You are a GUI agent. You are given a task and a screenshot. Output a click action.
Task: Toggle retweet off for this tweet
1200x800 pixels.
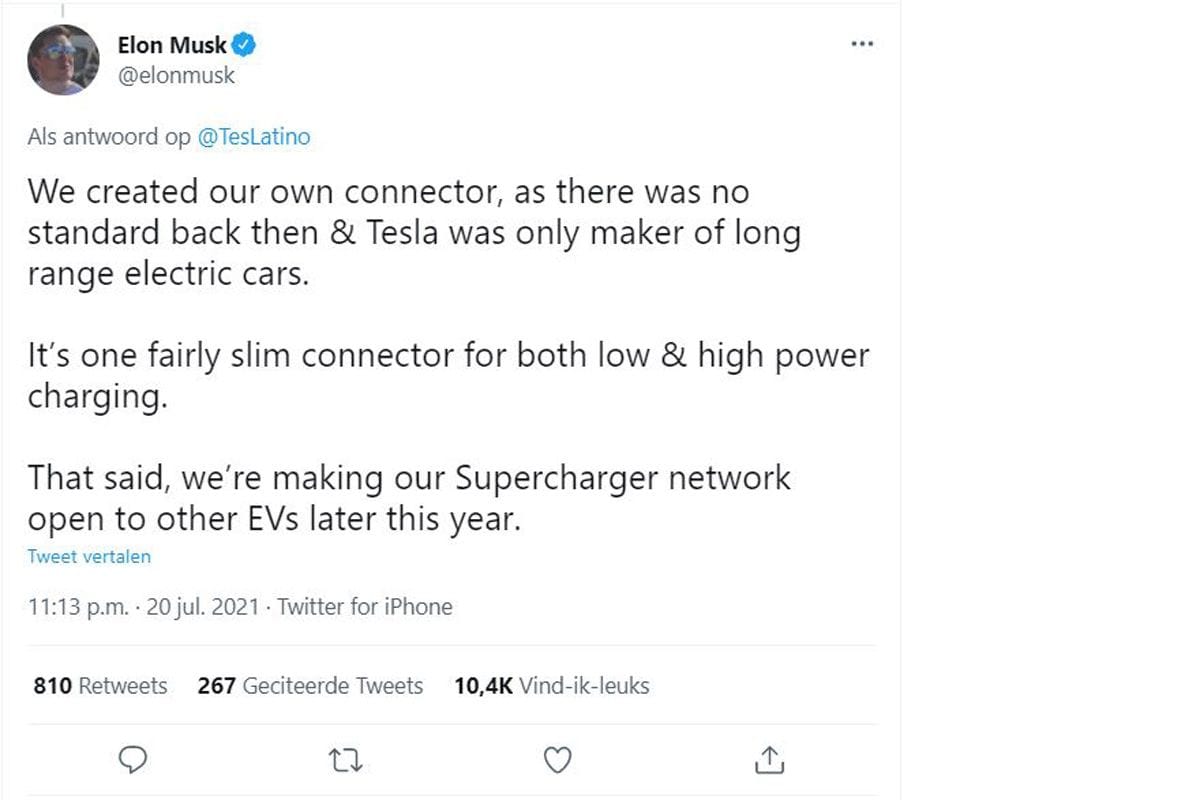(345, 760)
